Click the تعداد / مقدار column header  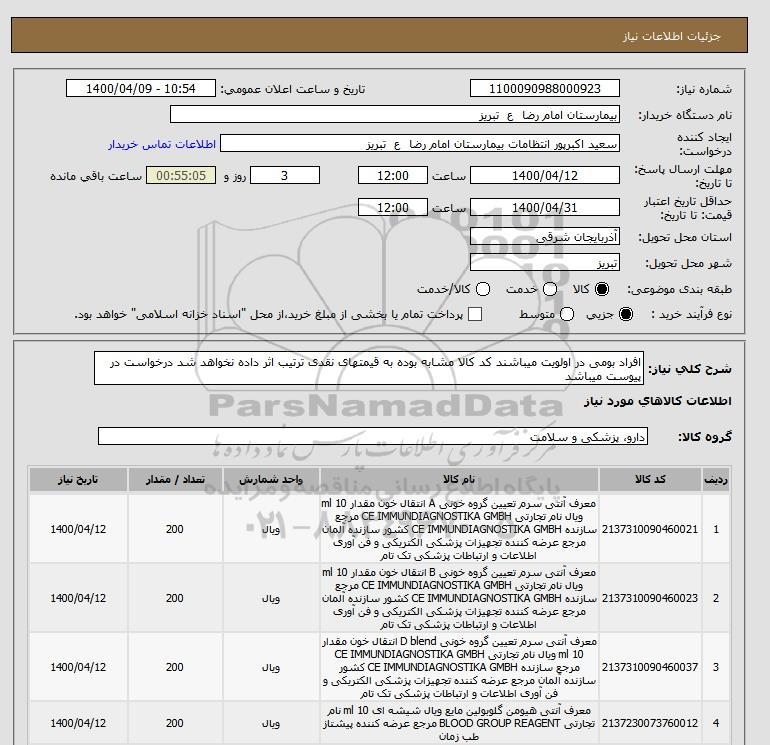point(175,479)
